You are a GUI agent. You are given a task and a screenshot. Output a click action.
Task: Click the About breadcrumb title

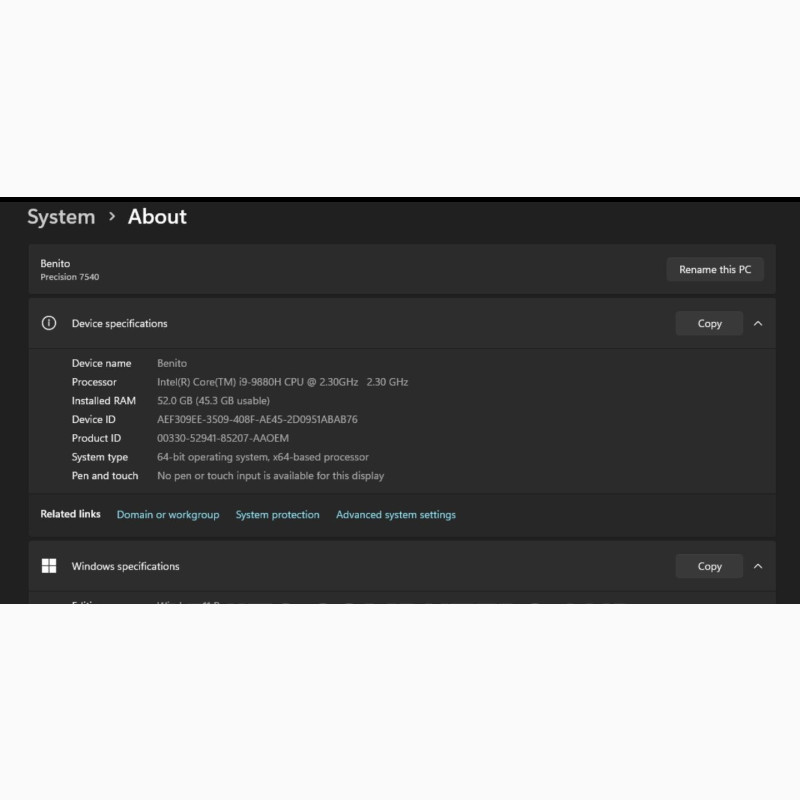157,217
